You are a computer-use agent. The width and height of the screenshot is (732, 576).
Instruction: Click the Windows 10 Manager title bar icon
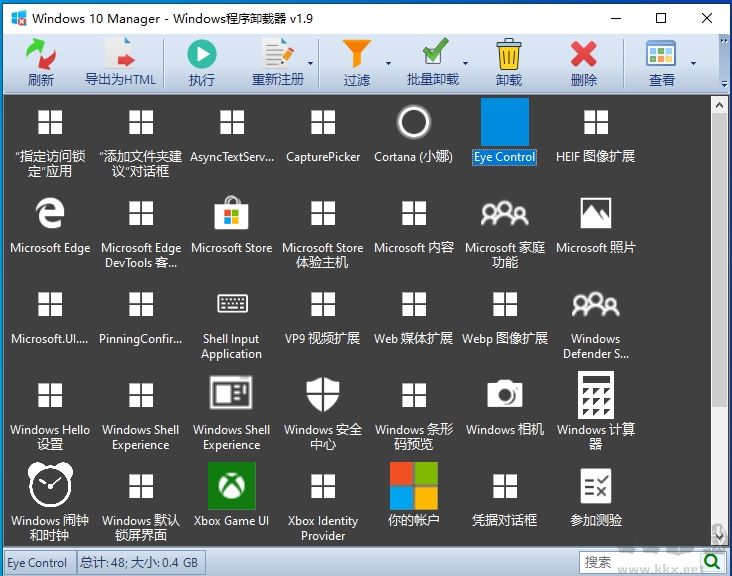pyautogui.click(x=19, y=18)
